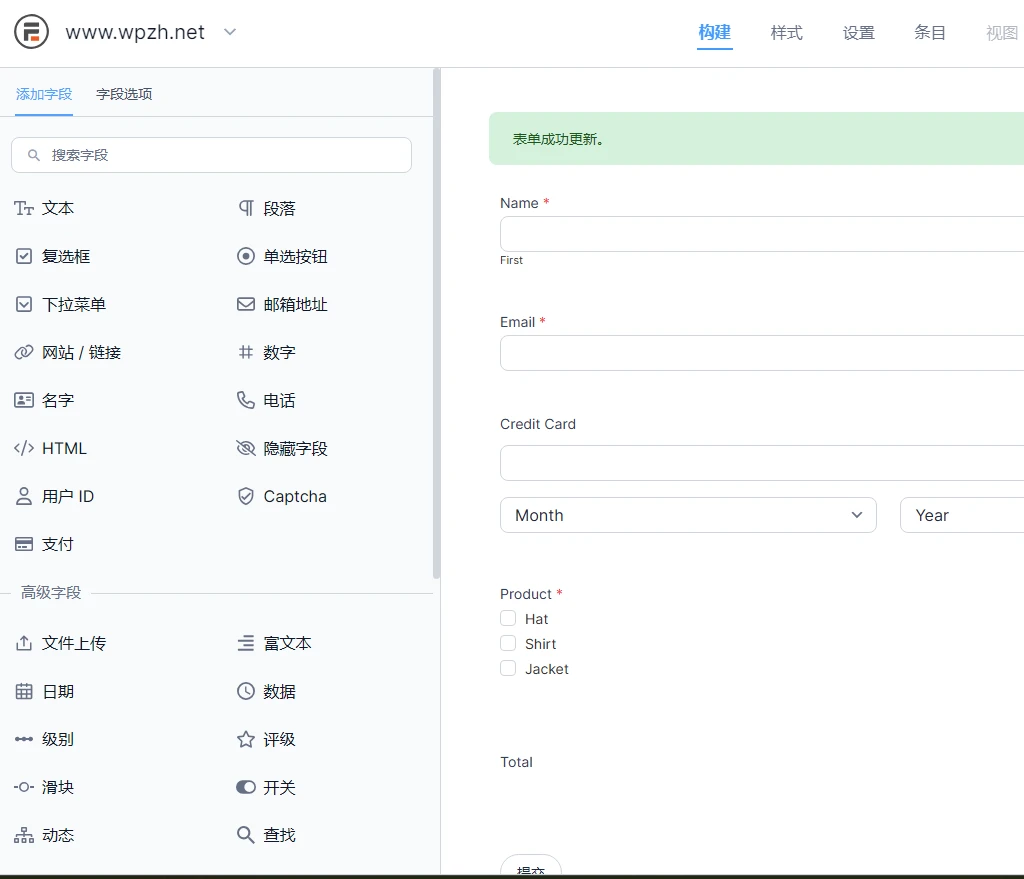Screen dimensions: 1024x879
Task: Choose the 电话 (Phone) field icon
Action: click(270, 400)
